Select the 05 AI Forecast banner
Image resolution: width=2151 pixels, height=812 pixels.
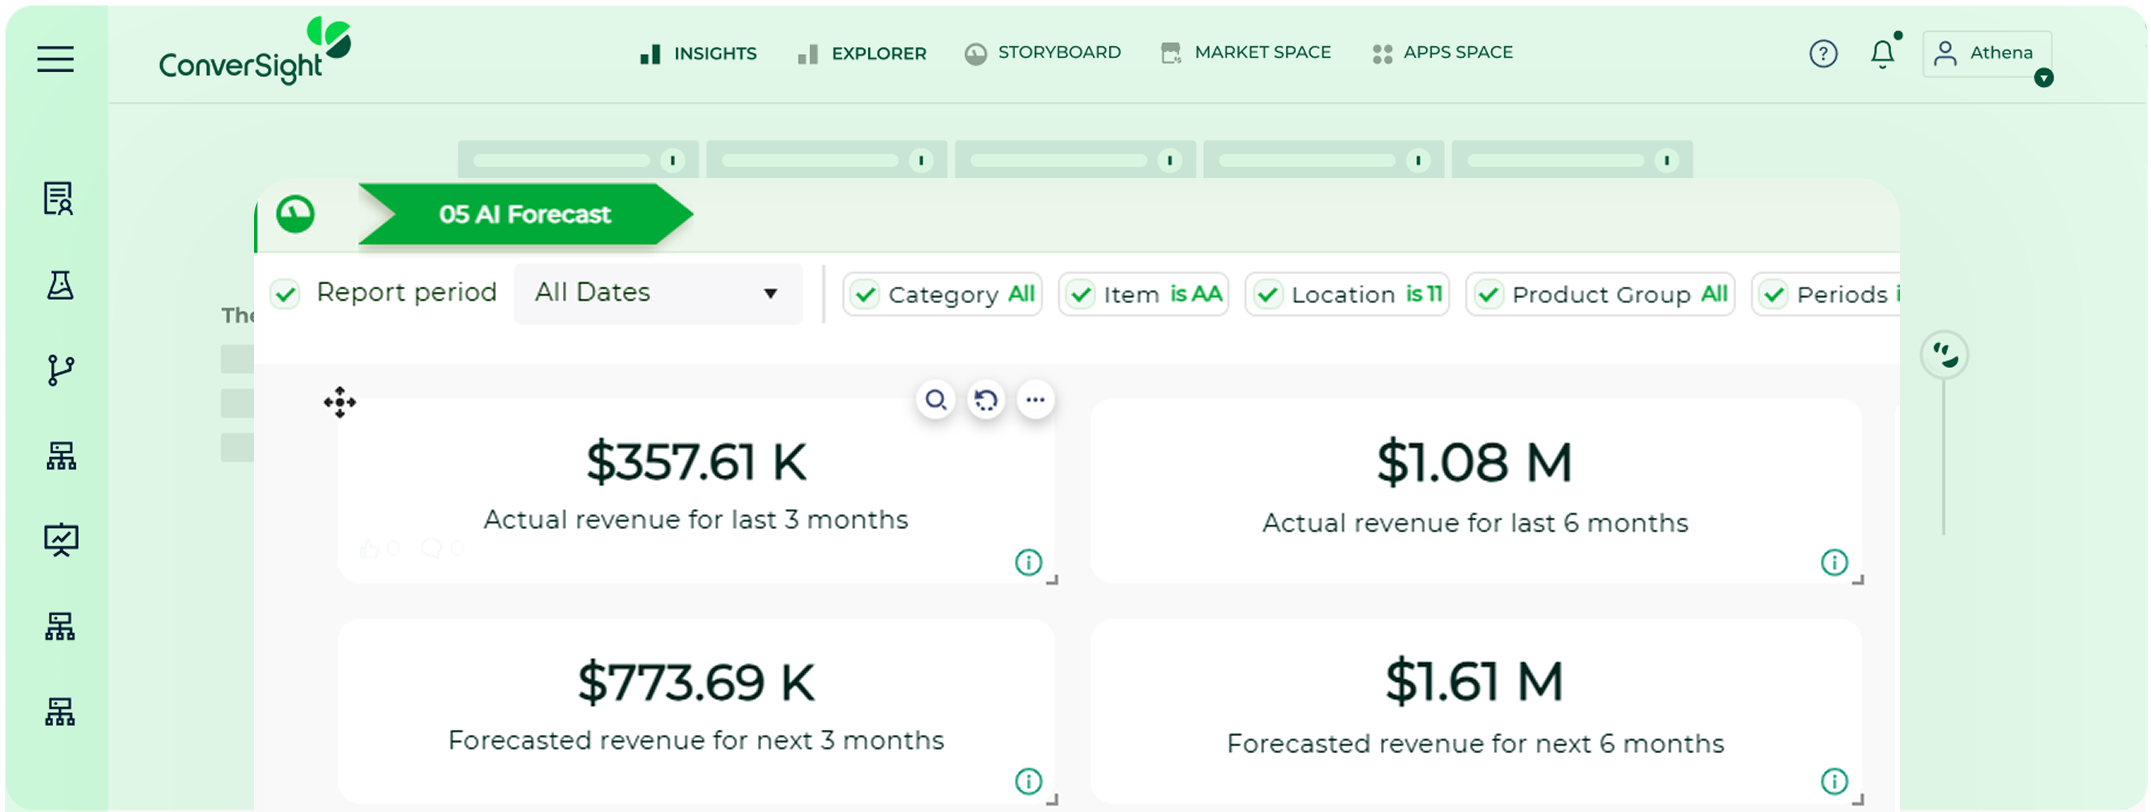click(525, 214)
